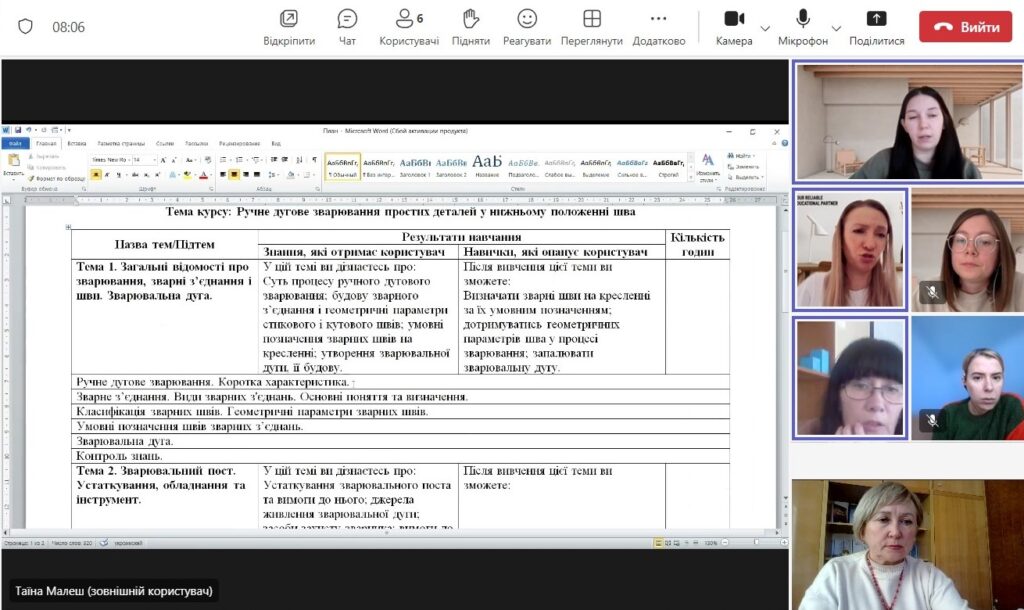
Task: Detach the shared content with Відкріпити
Action: click(289, 27)
